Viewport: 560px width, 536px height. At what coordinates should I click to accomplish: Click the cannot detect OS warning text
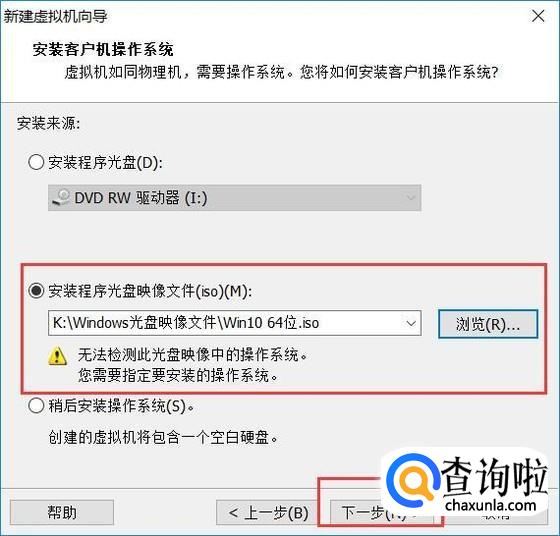pos(193,365)
